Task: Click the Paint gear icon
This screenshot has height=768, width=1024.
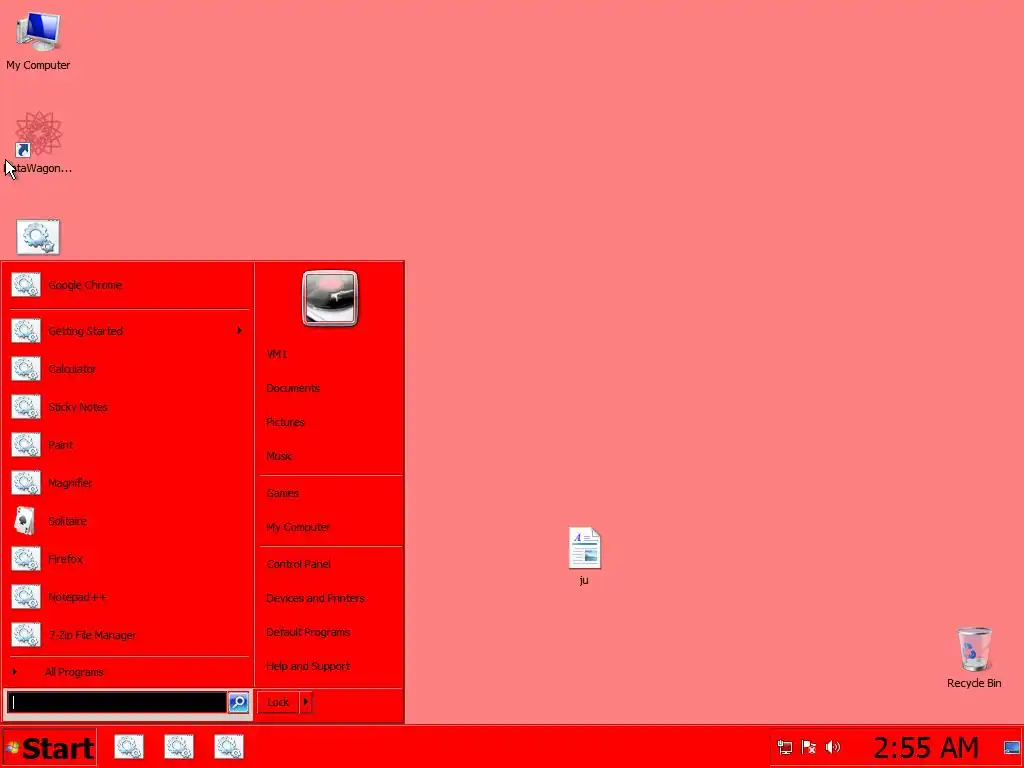Action: pos(26,445)
